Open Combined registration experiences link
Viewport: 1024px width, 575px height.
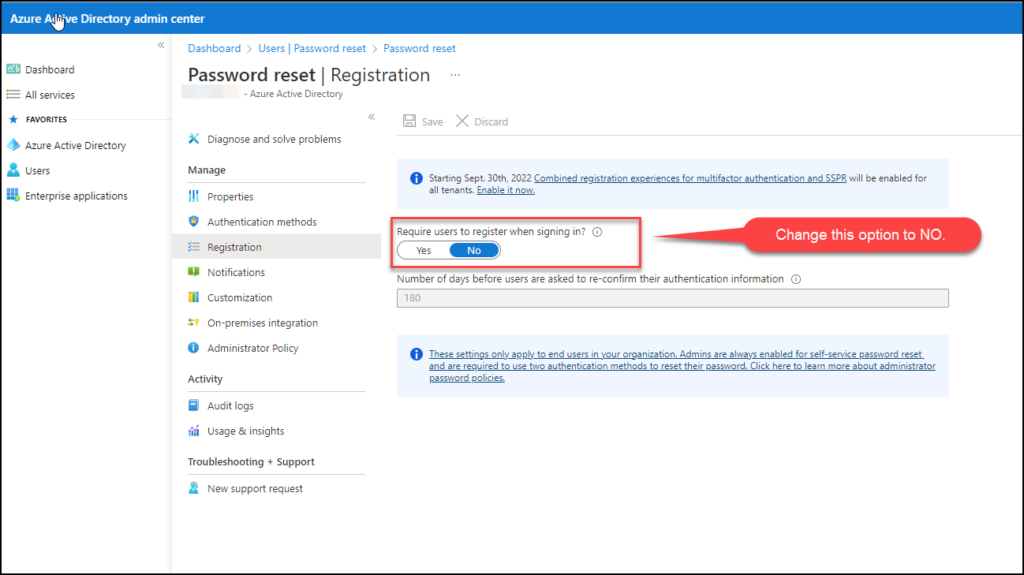[690, 178]
